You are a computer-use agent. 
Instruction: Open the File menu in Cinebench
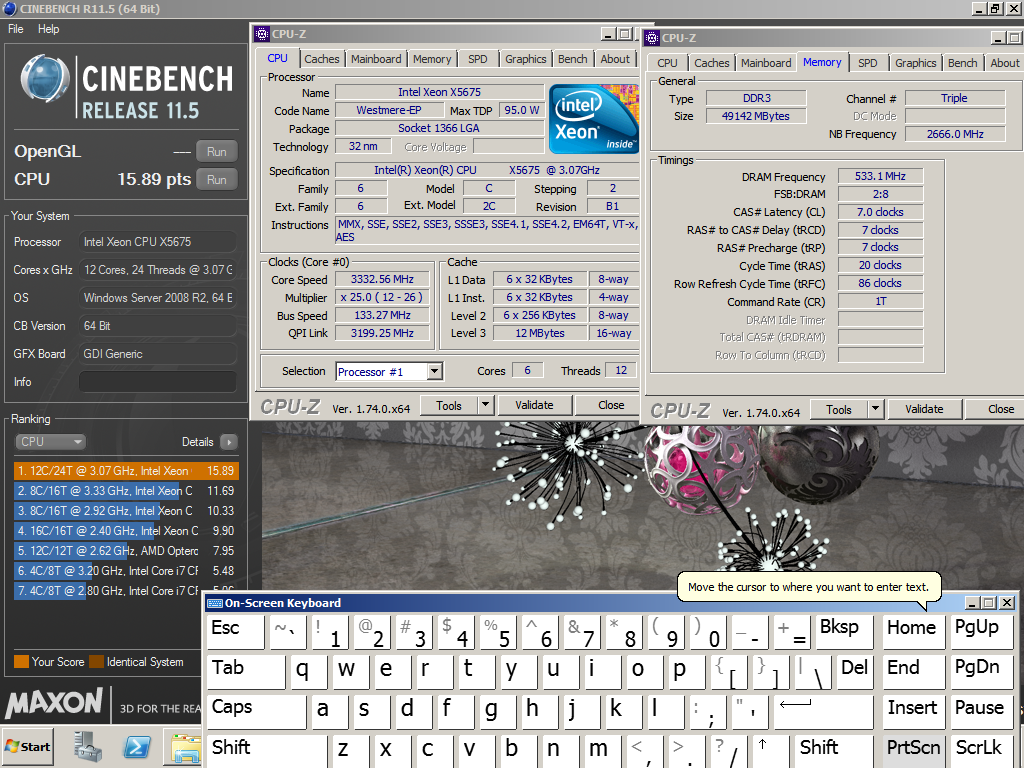tap(16, 29)
